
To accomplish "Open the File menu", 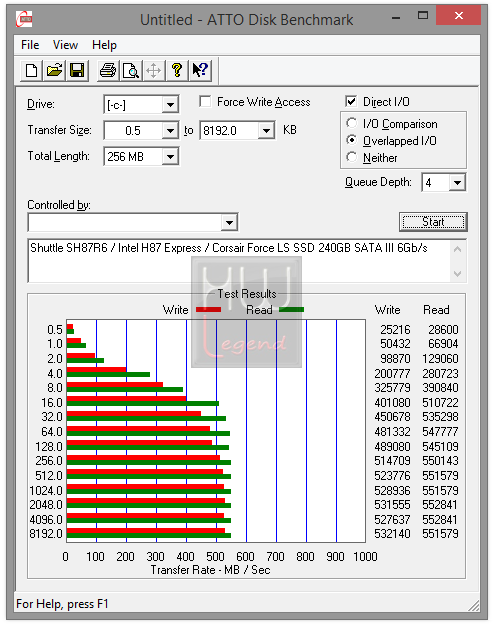I will (30, 45).
